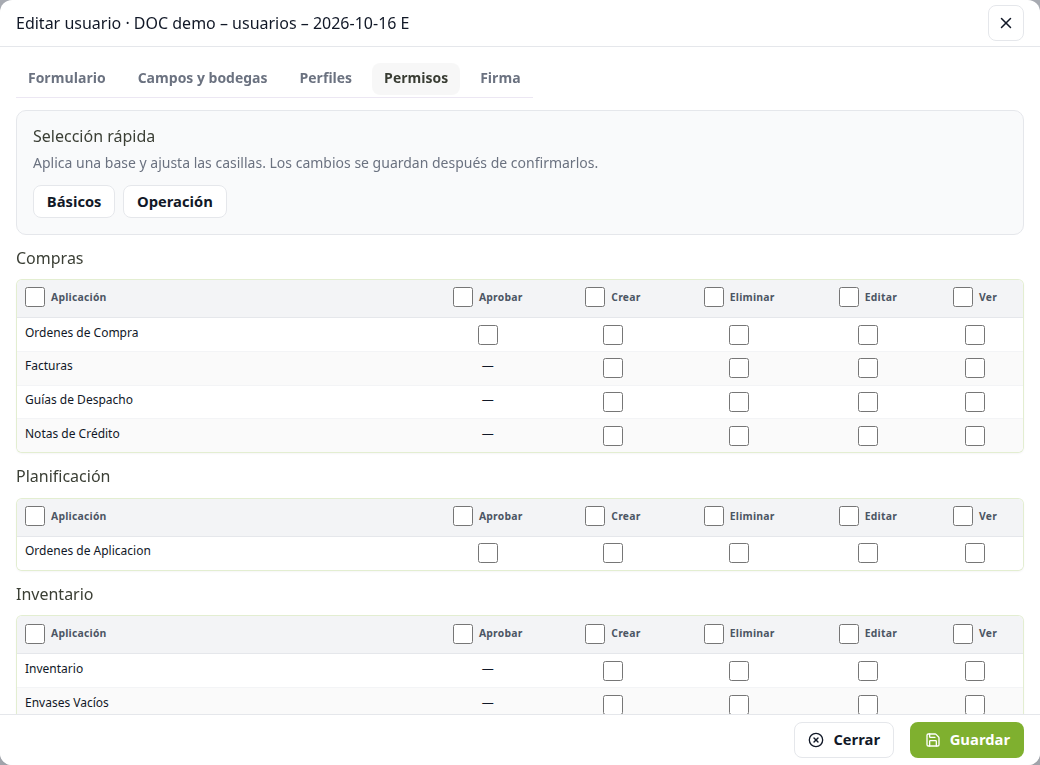Enable Crear in the Inventario application row
This screenshot has height=765, width=1040.
click(x=613, y=671)
